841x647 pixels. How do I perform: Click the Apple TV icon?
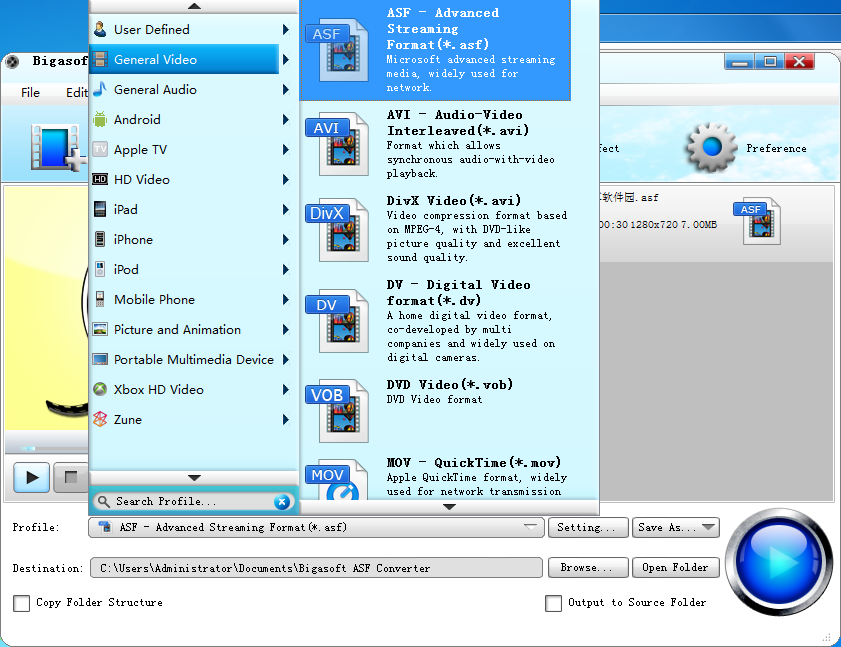coord(100,149)
